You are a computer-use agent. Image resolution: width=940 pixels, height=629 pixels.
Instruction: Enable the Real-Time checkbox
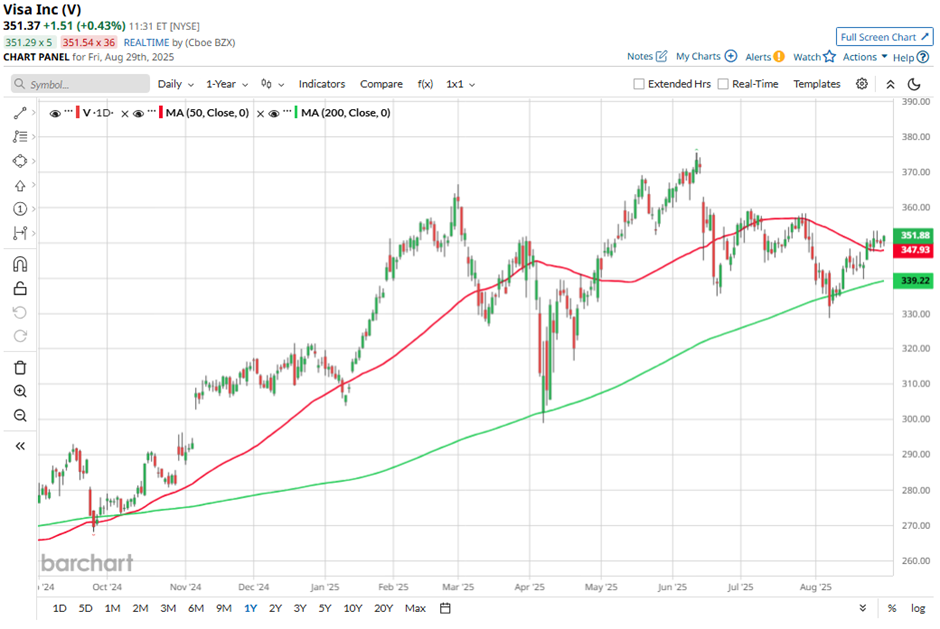tap(723, 84)
